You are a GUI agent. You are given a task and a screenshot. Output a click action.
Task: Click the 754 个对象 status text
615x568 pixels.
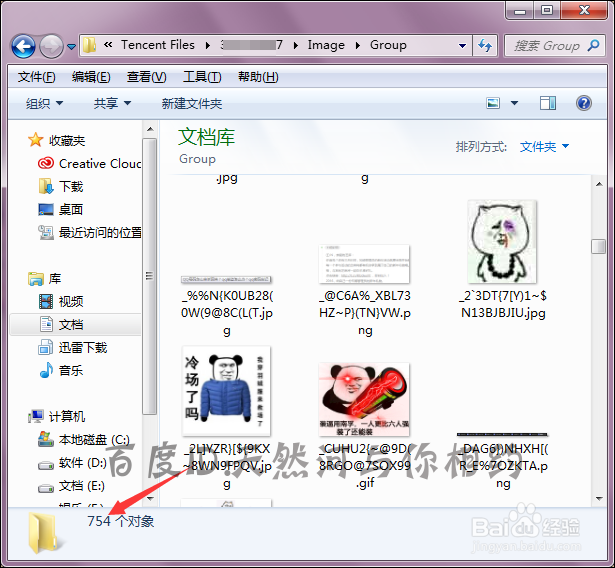[x=121, y=521]
